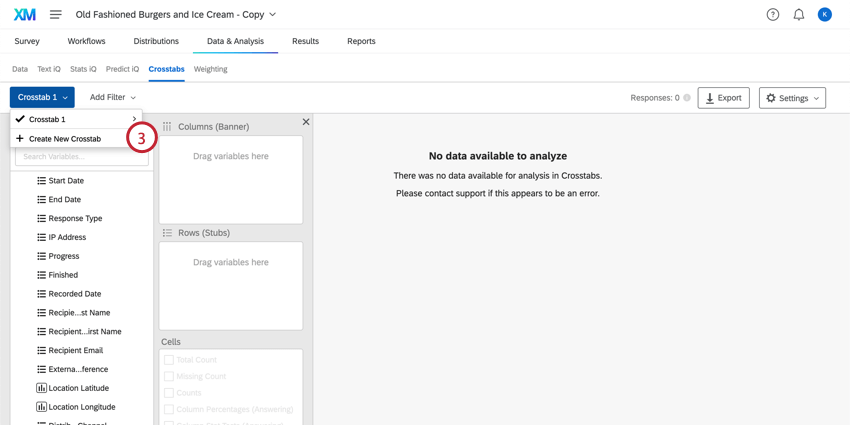The width and height of the screenshot is (850, 425).
Task: Select Create New Crosstab option
Action: (x=65, y=139)
